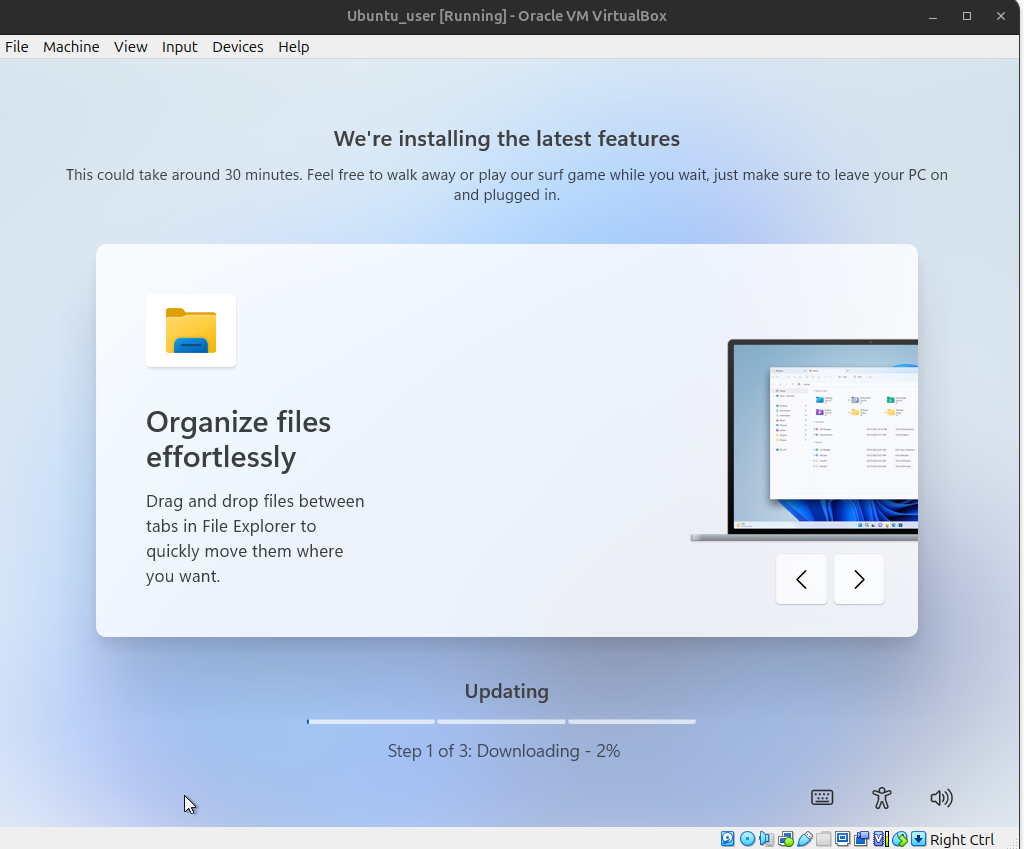Click 'We're installing the latest features' heading

(507, 138)
